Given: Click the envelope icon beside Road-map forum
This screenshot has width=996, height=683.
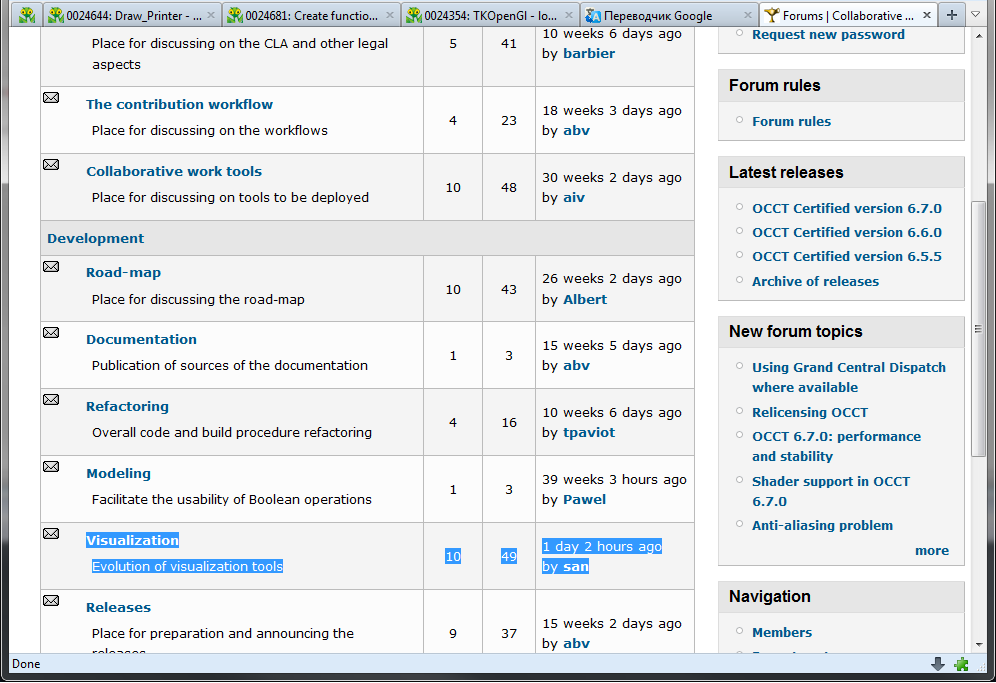Looking at the screenshot, I should pos(51,266).
